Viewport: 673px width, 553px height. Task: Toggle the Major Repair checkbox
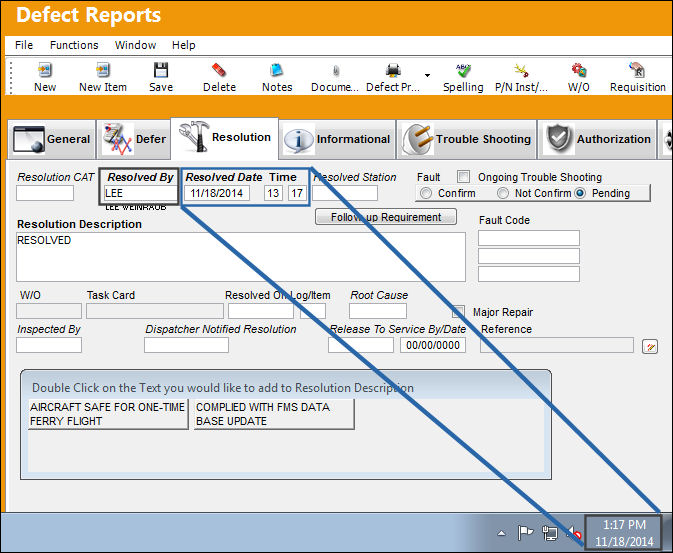click(x=458, y=312)
